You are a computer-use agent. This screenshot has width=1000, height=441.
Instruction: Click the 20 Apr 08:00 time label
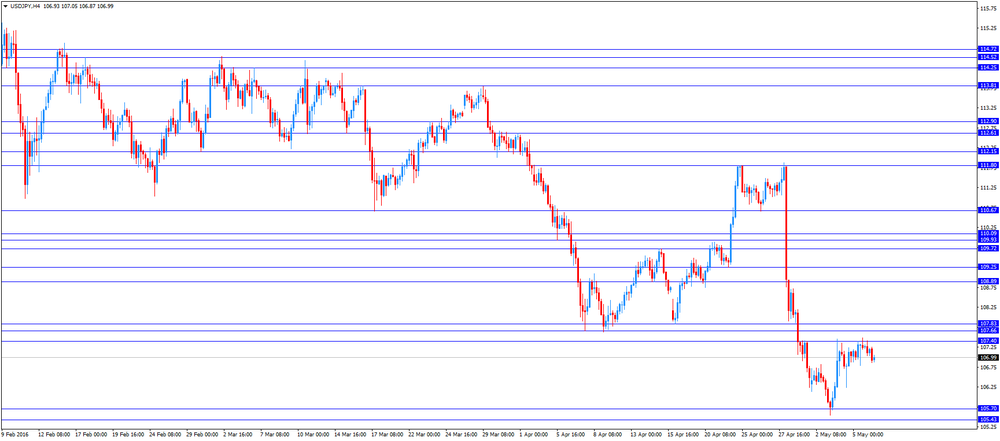click(722, 435)
